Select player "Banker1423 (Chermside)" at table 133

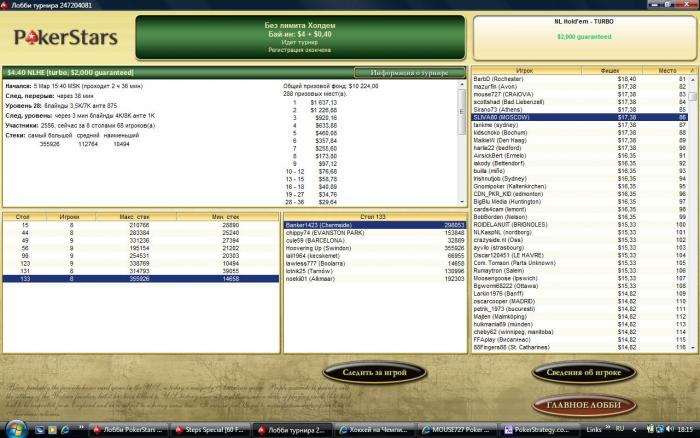coord(375,225)
